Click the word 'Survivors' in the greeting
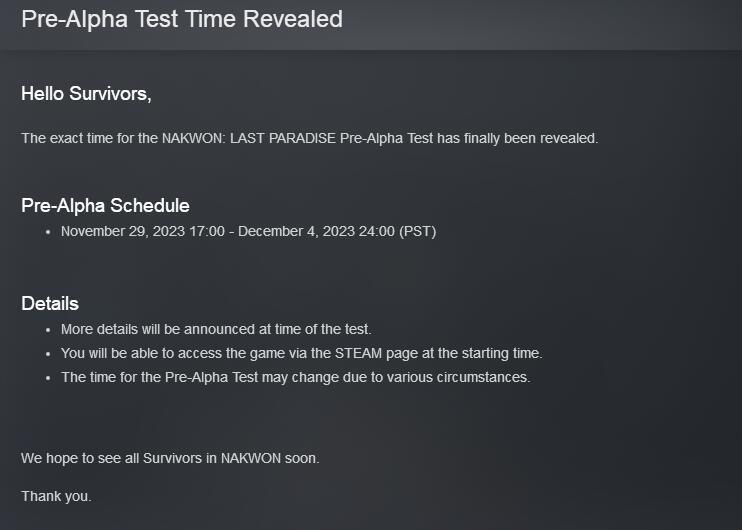The image size is (742, 530). 108,94
